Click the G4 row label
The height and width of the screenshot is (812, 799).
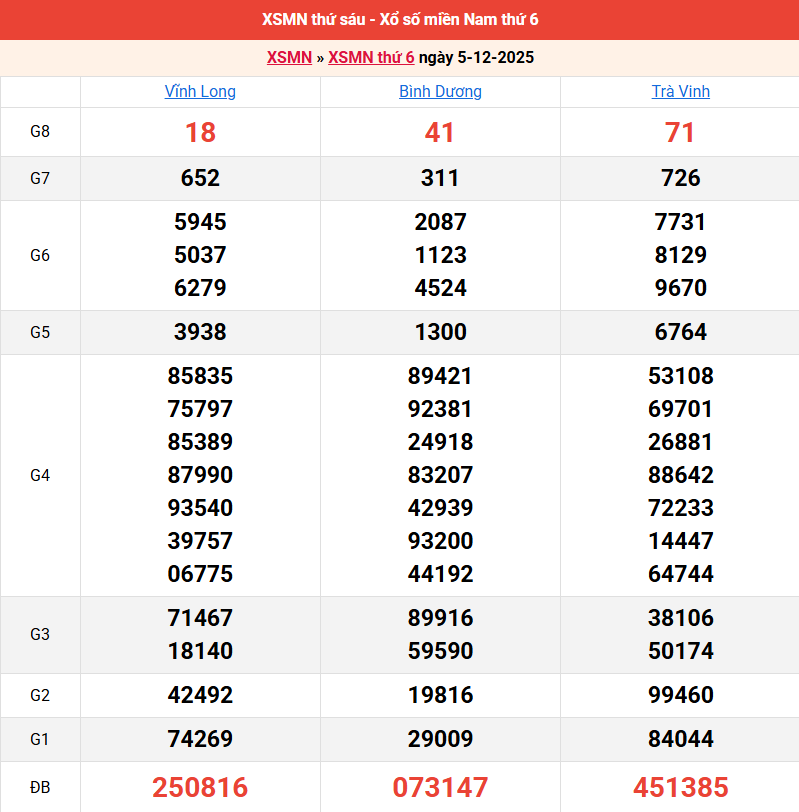40,475
